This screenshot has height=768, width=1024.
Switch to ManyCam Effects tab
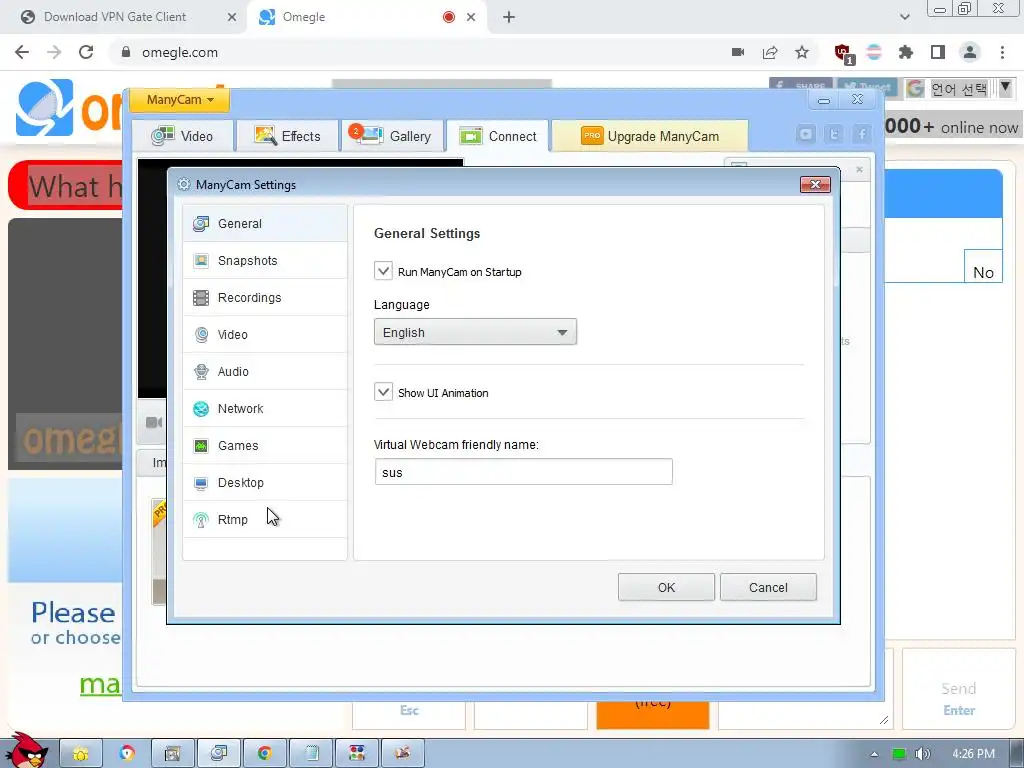coord(287,136)
